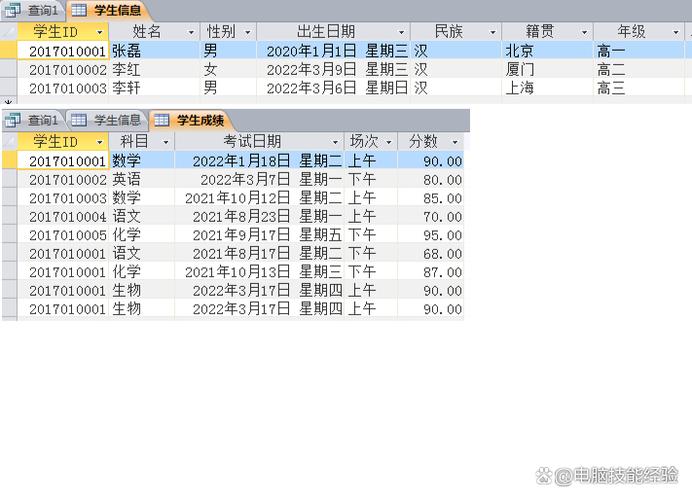This screenshot has height=500, width=692.
Task: Open the 科目 column dropdown arrow
Action: point(166,142)
